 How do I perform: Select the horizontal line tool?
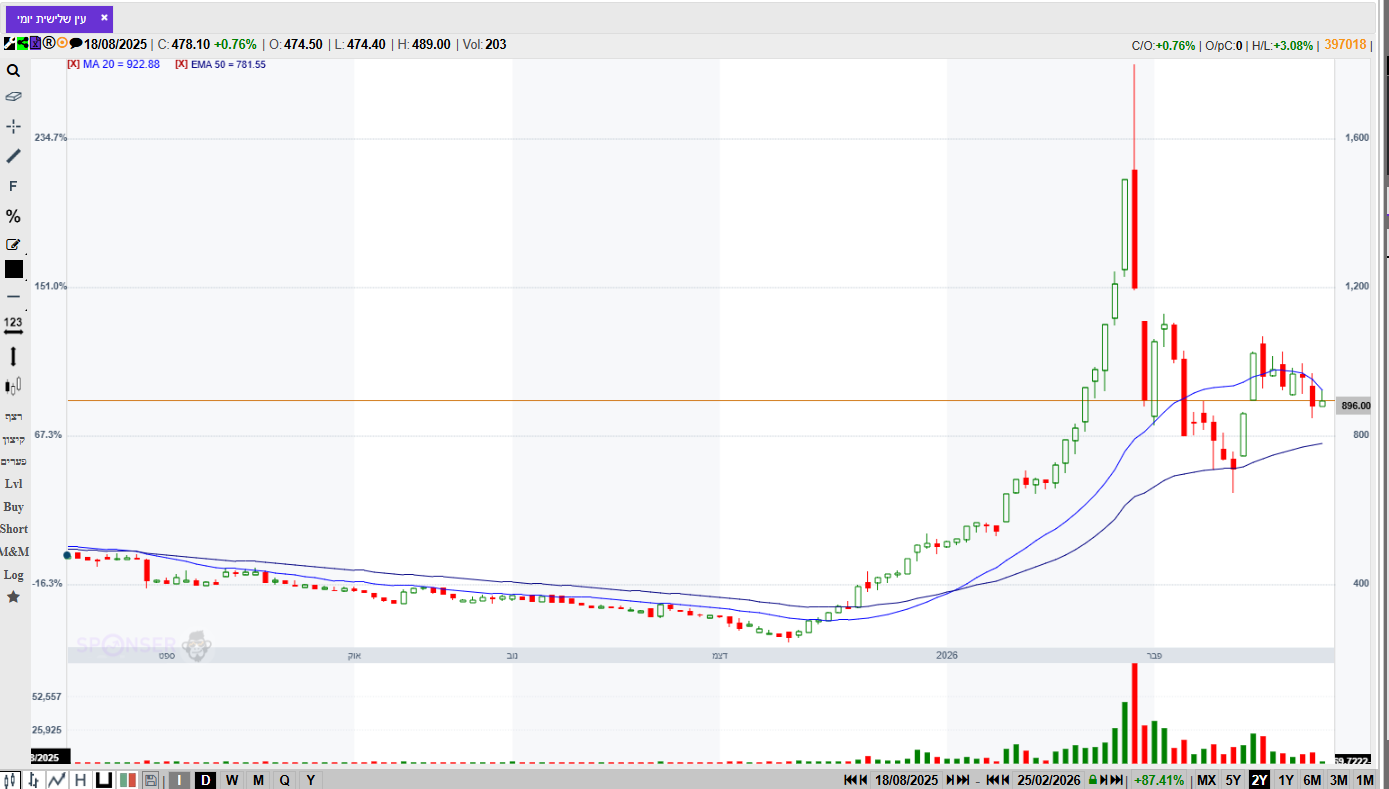13,296
